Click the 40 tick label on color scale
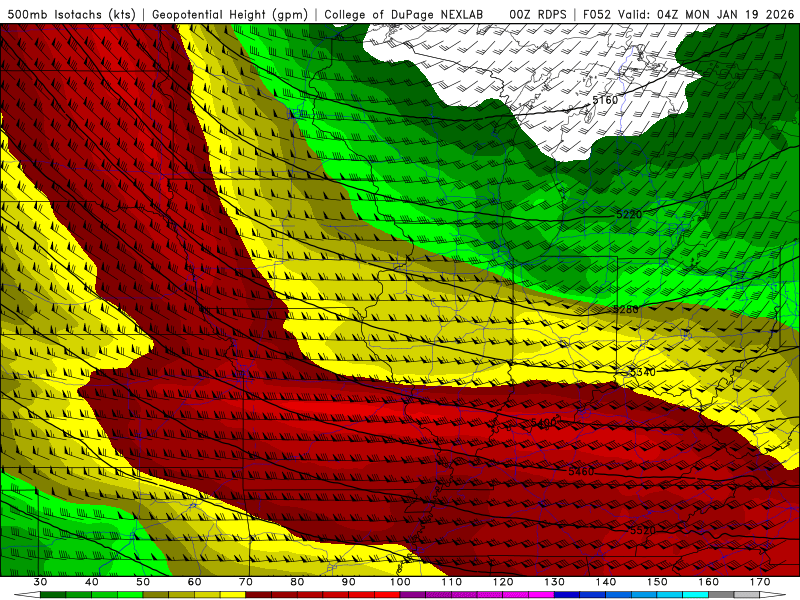Viewport: 800px width, 600px height. pos(92,582)
